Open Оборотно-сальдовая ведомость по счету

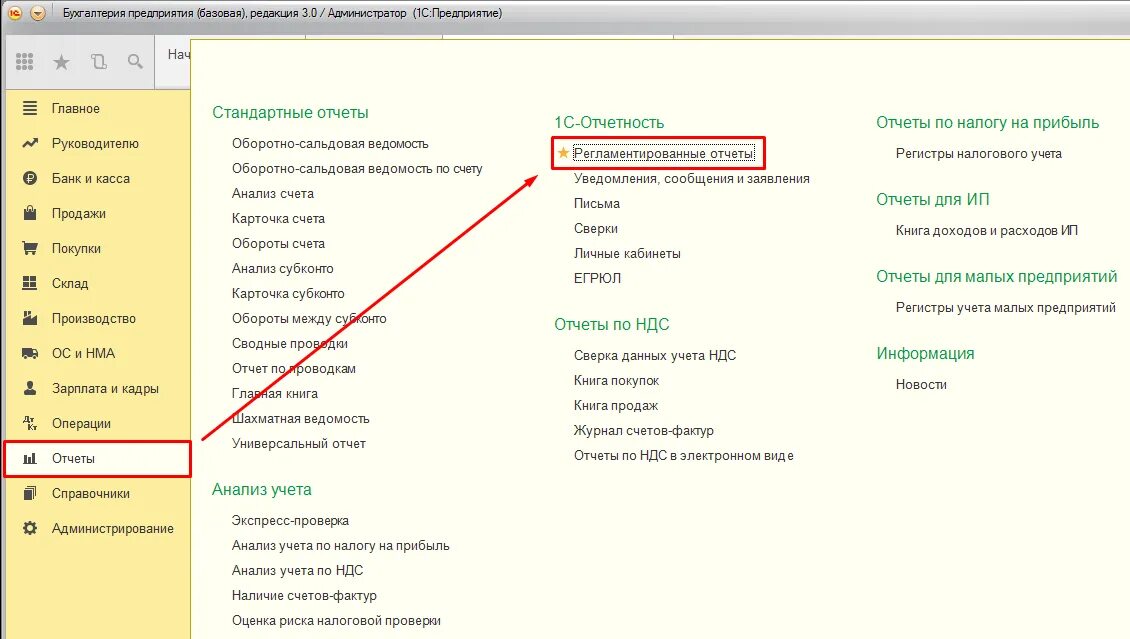[x=357, y=169]
